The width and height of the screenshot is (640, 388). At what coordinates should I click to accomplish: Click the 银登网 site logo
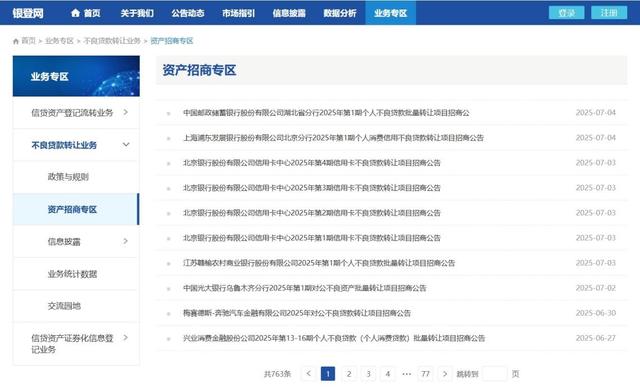(x=28, y=13)
